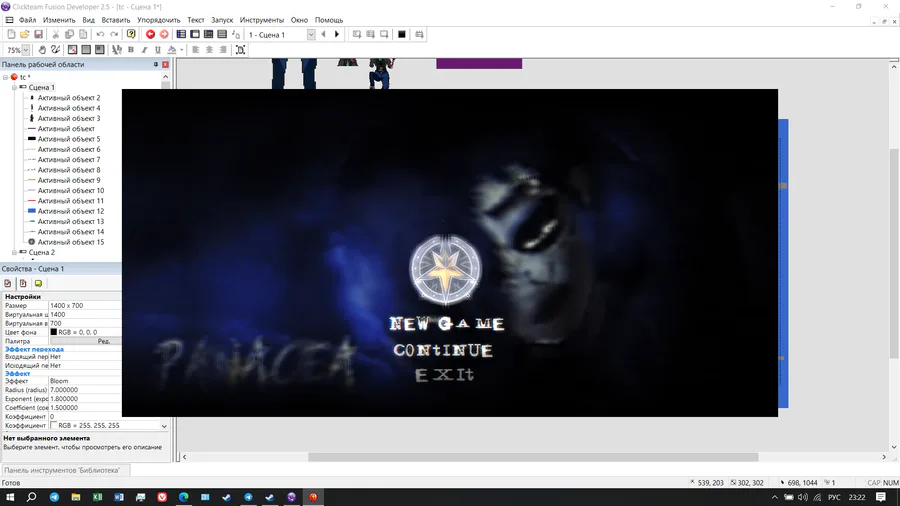Open the 75% zoom dropdown
This screenshot has height=506, width=900.
[x=26, y=50]
